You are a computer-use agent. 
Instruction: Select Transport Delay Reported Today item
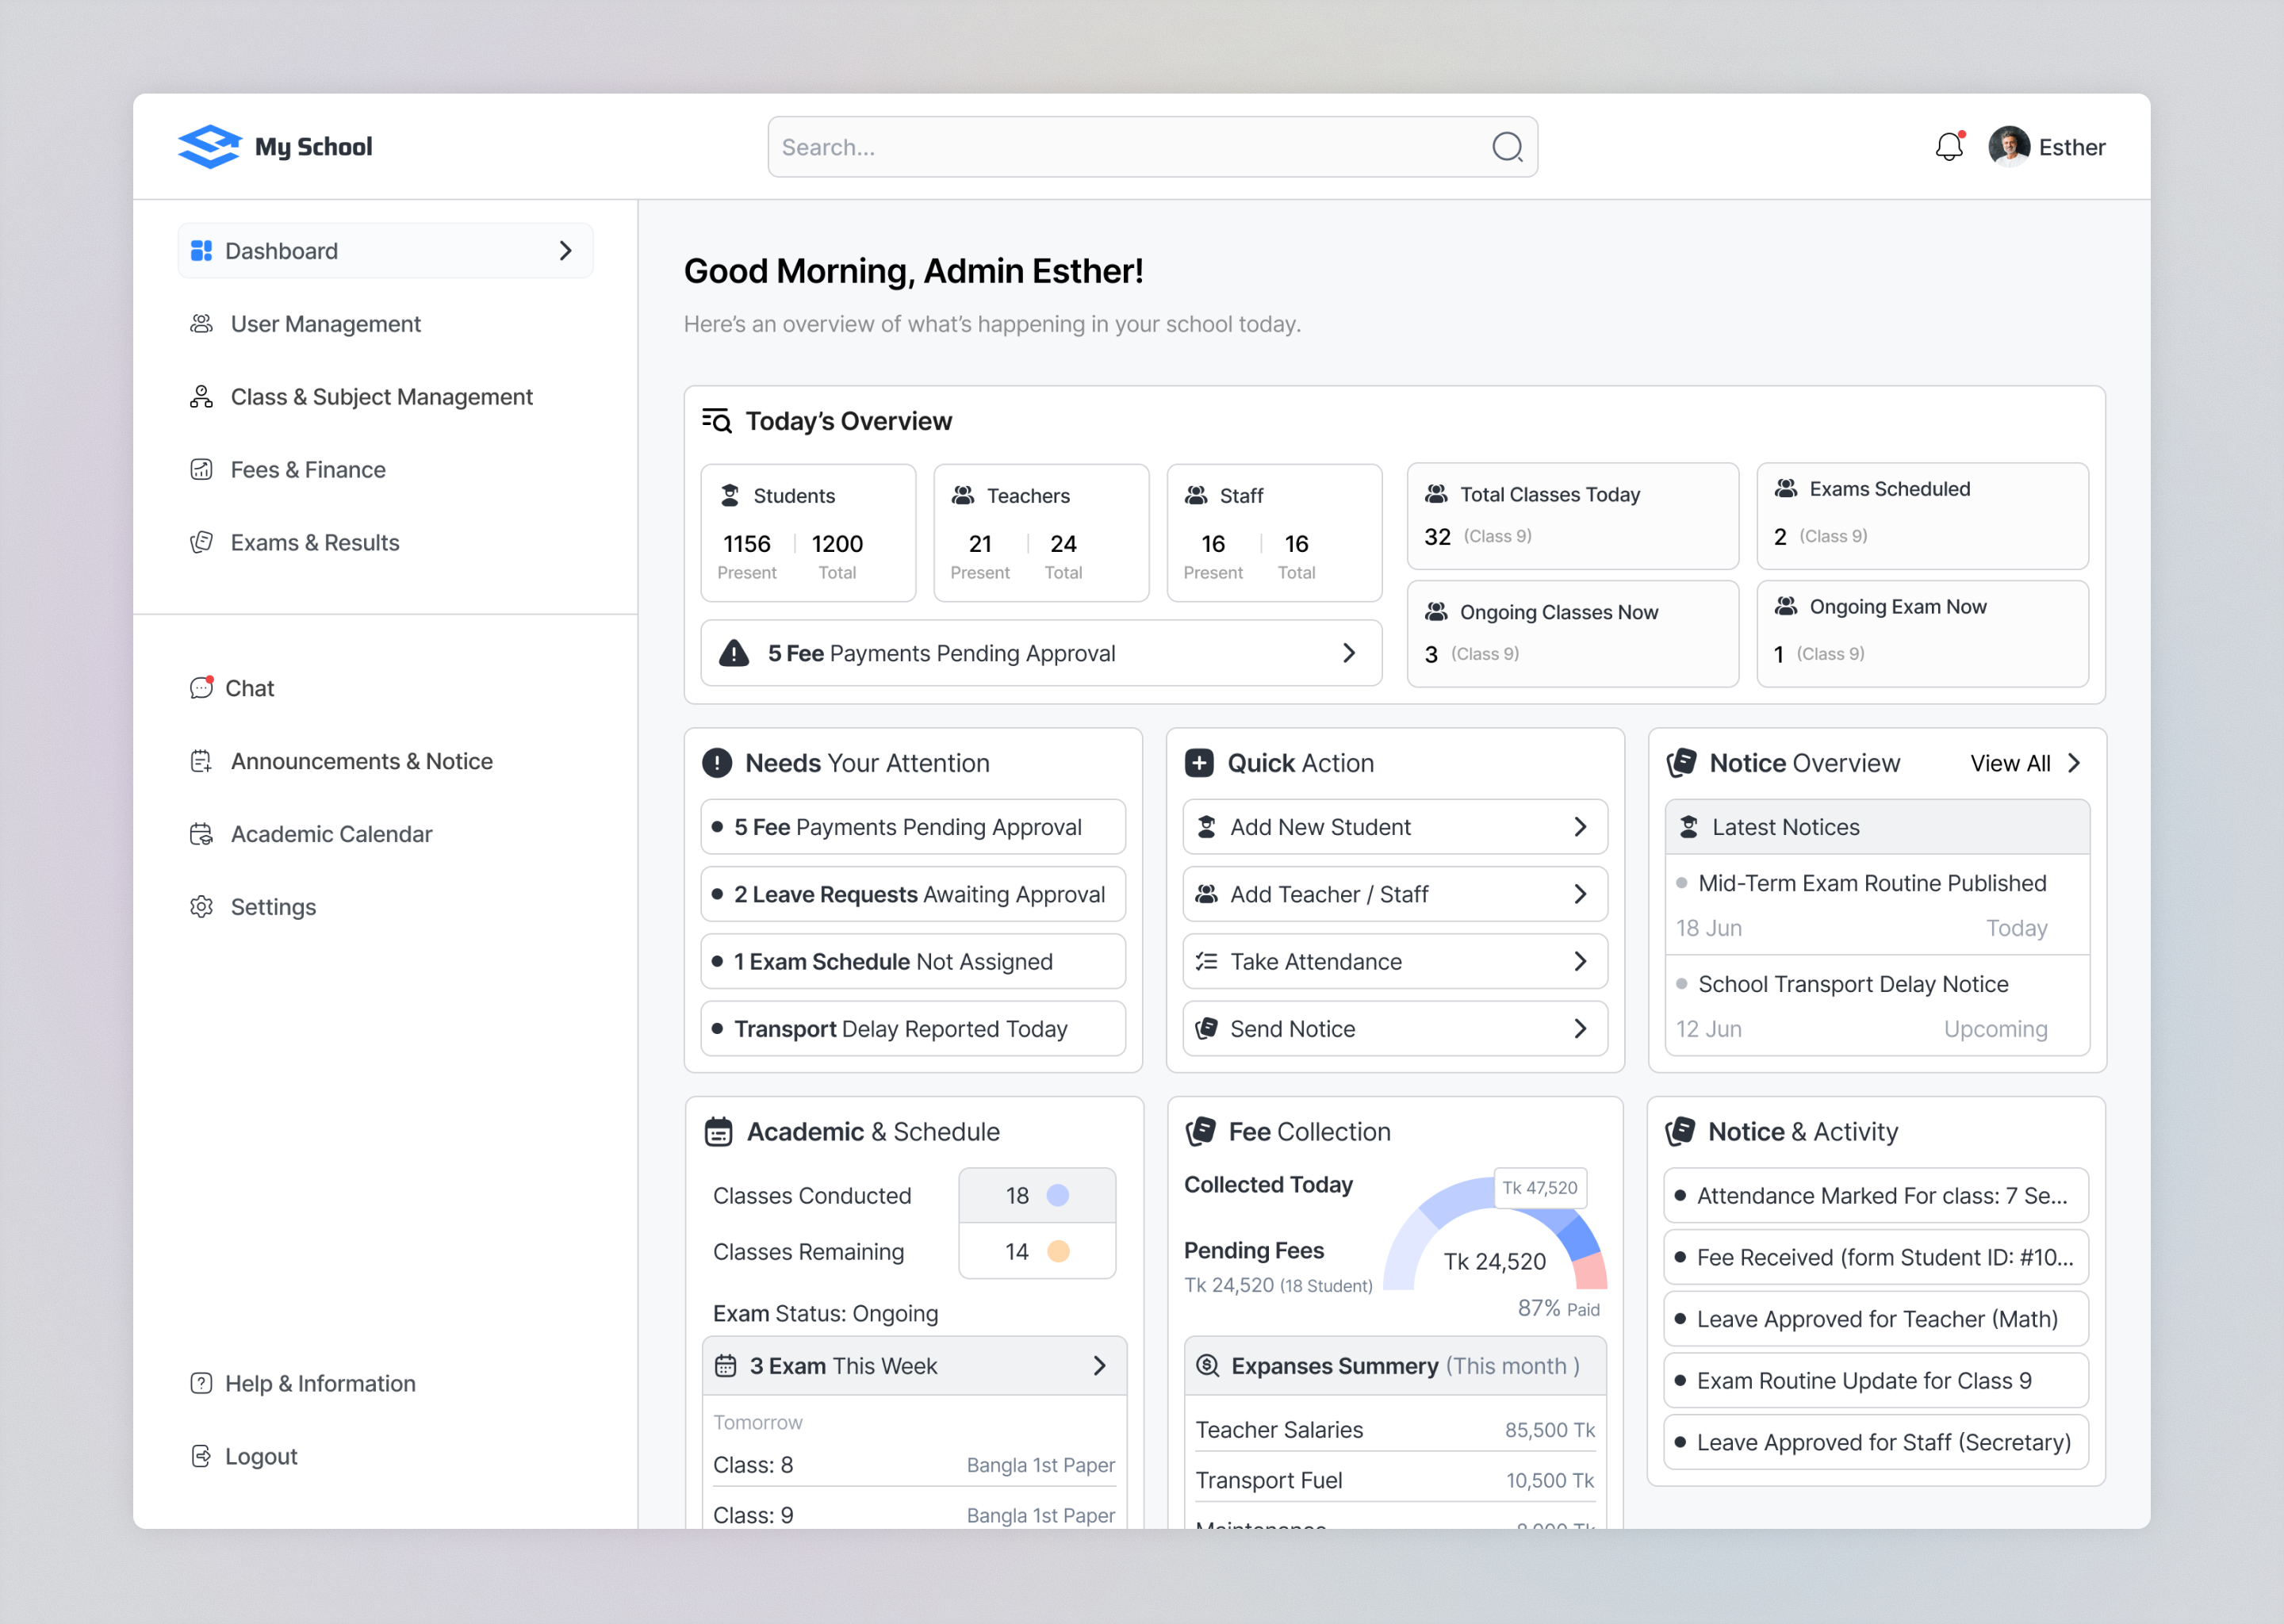pos(913,1029)
